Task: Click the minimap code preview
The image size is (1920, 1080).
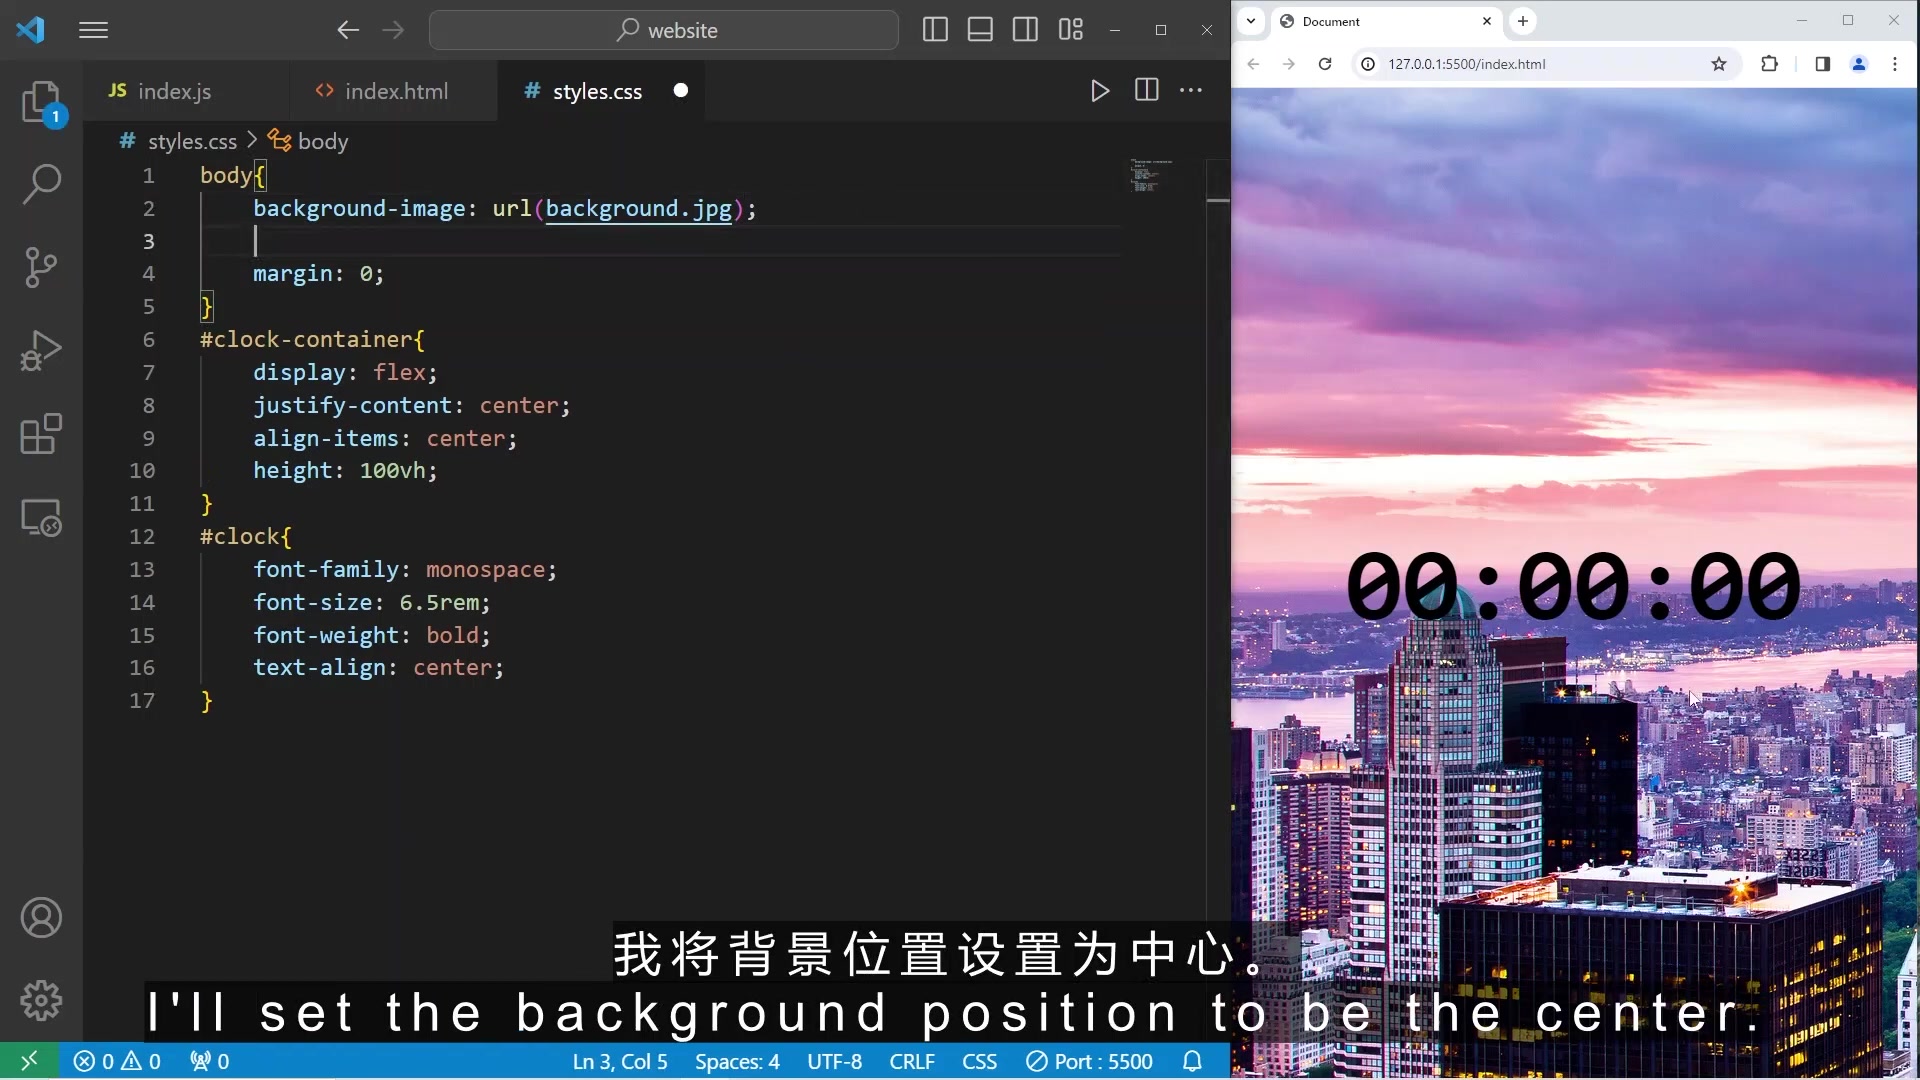Action: coord(1150,174)
